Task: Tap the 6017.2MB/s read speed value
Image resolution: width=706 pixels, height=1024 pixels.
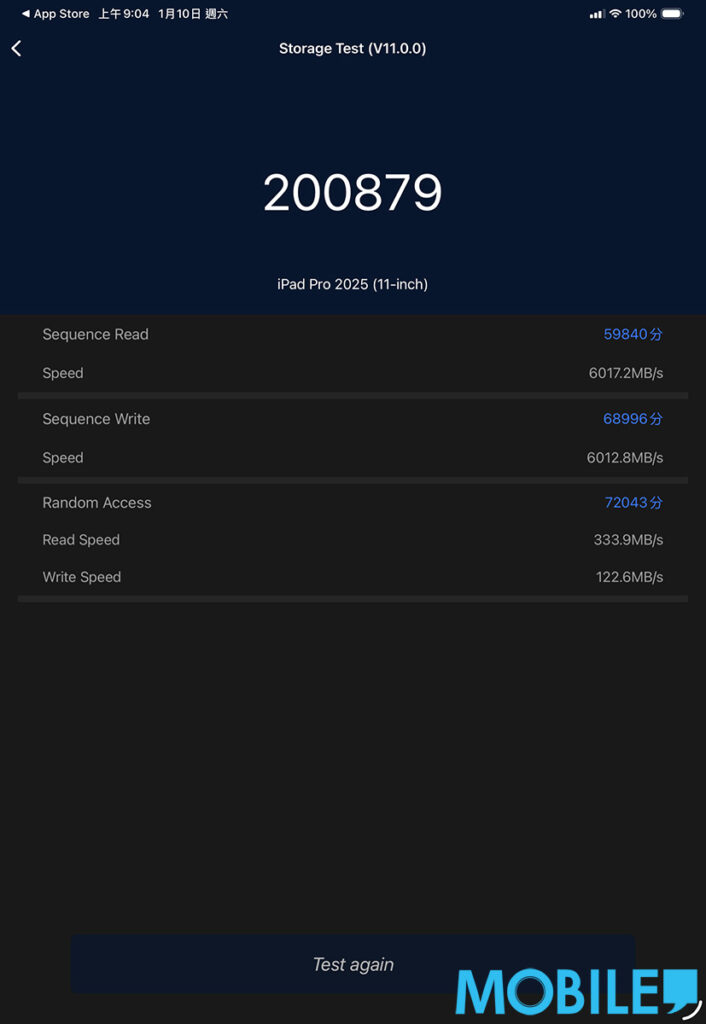Action: point(625,373)
